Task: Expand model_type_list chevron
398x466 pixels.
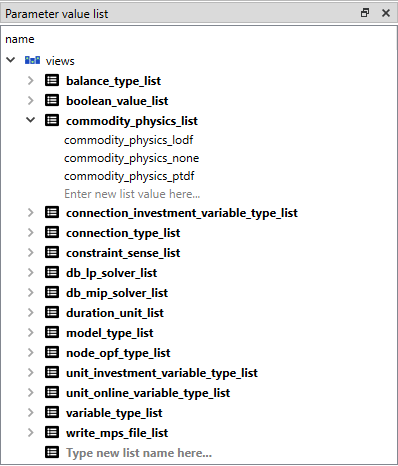Action: point(31,332)
